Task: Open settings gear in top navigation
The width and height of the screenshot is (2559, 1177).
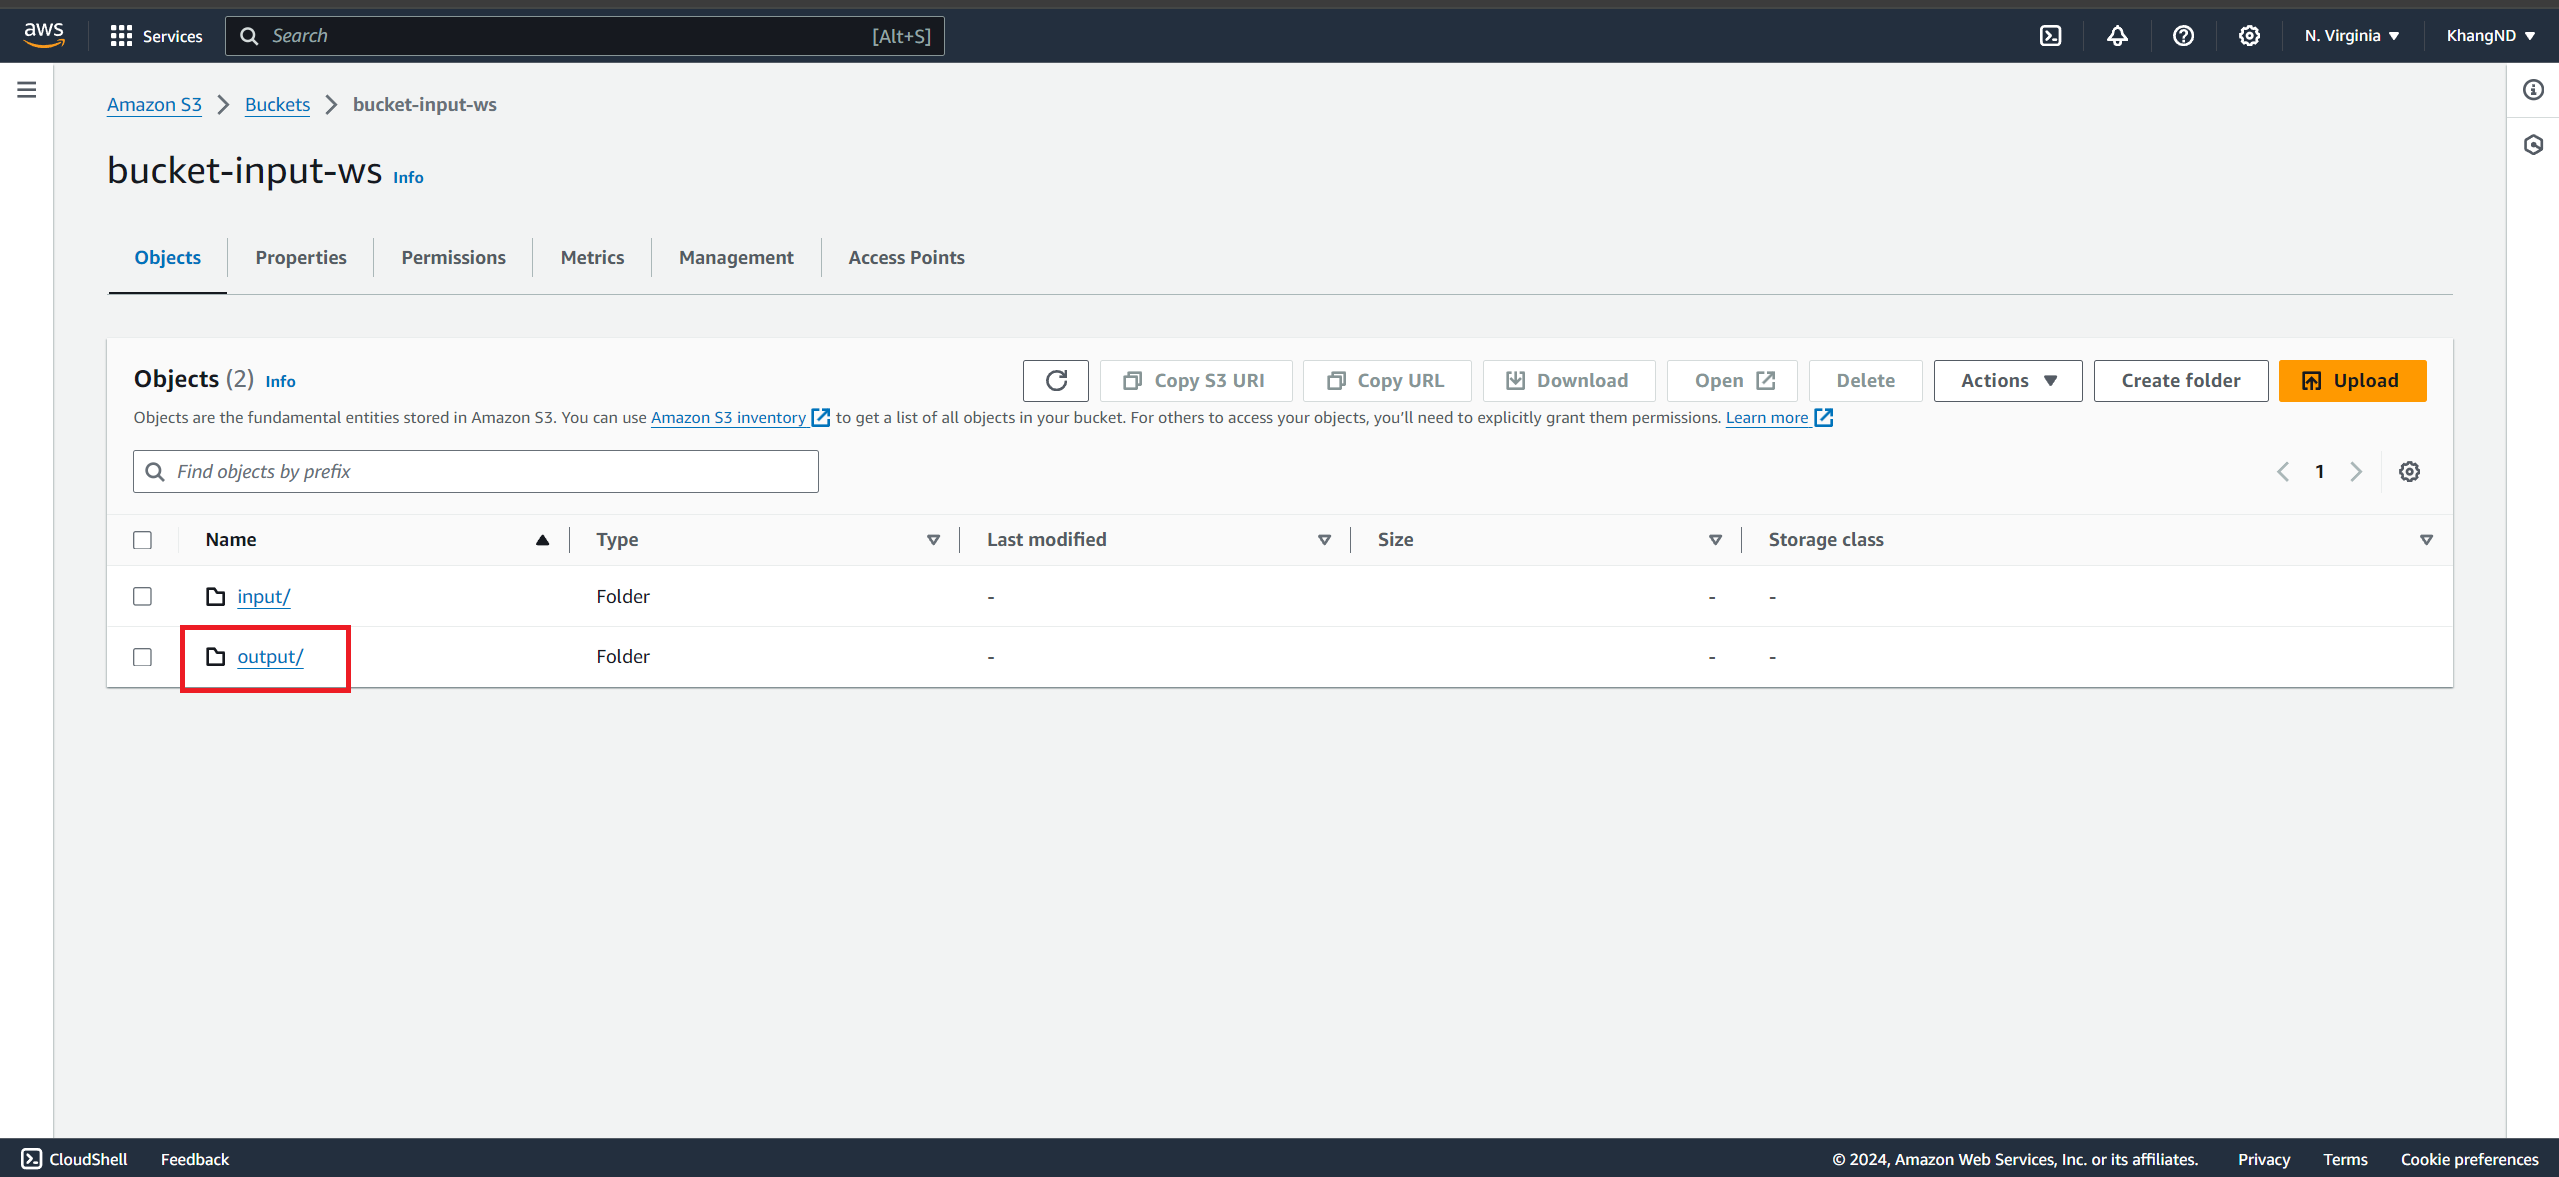Action: click(x=2249, y=36)
